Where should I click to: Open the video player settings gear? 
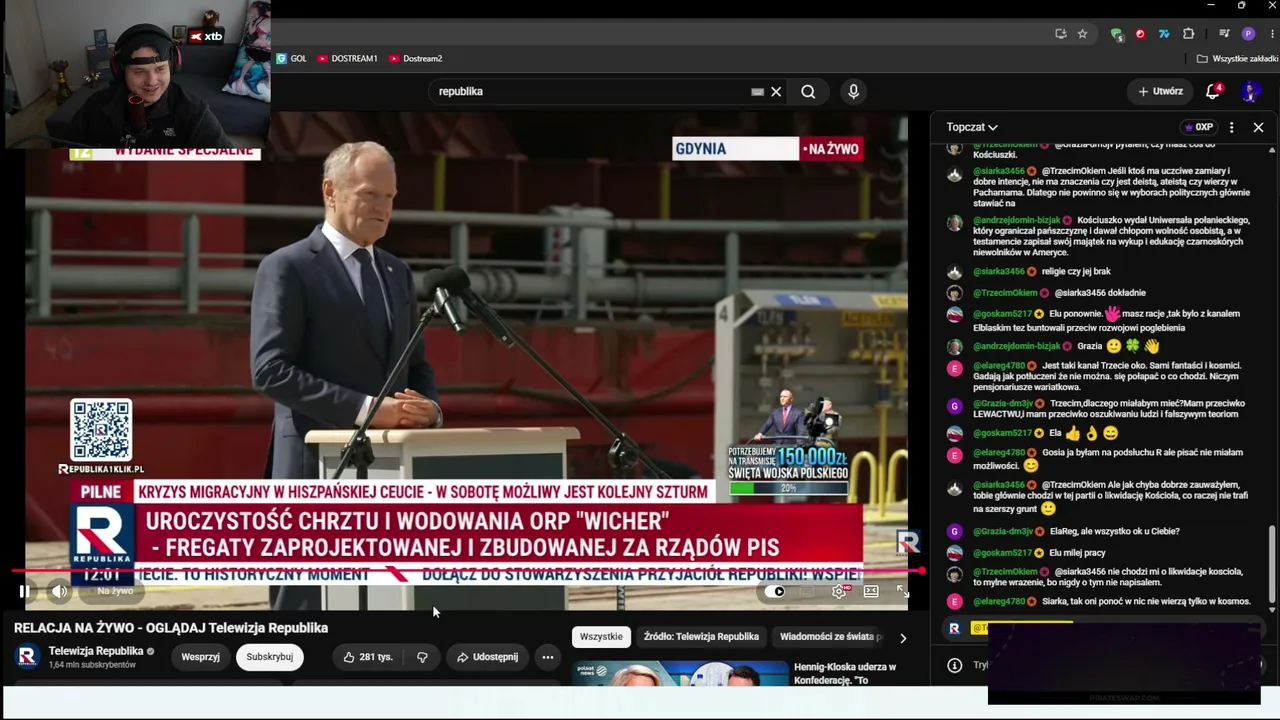tap(839, 591)
